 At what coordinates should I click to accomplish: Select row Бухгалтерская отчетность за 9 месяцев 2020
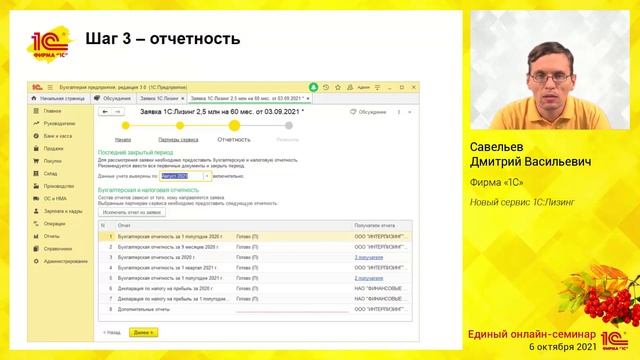pyautogui.click(x=255, y=247)
